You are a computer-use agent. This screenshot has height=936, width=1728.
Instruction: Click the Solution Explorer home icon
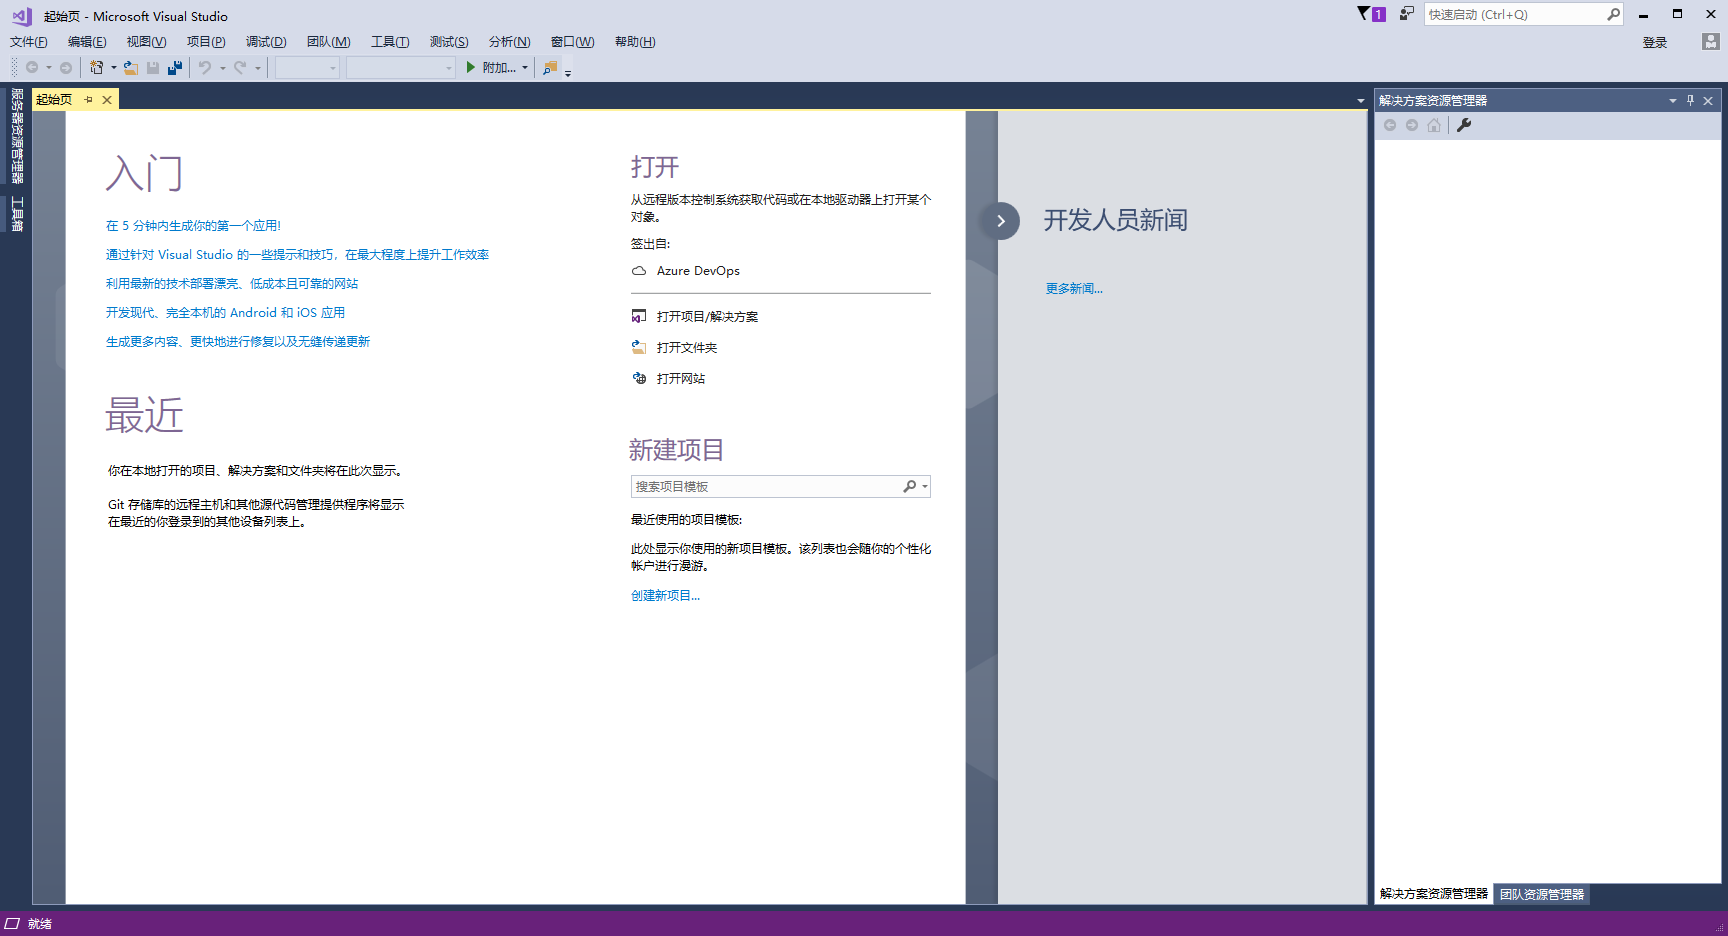(x=1434, y=125)
